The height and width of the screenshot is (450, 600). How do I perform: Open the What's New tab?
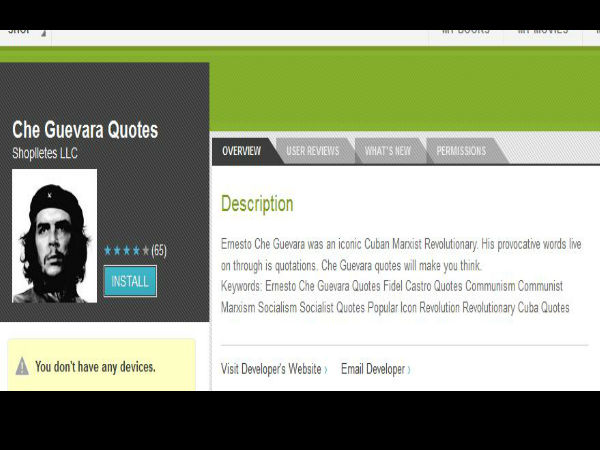click(388, 151)
